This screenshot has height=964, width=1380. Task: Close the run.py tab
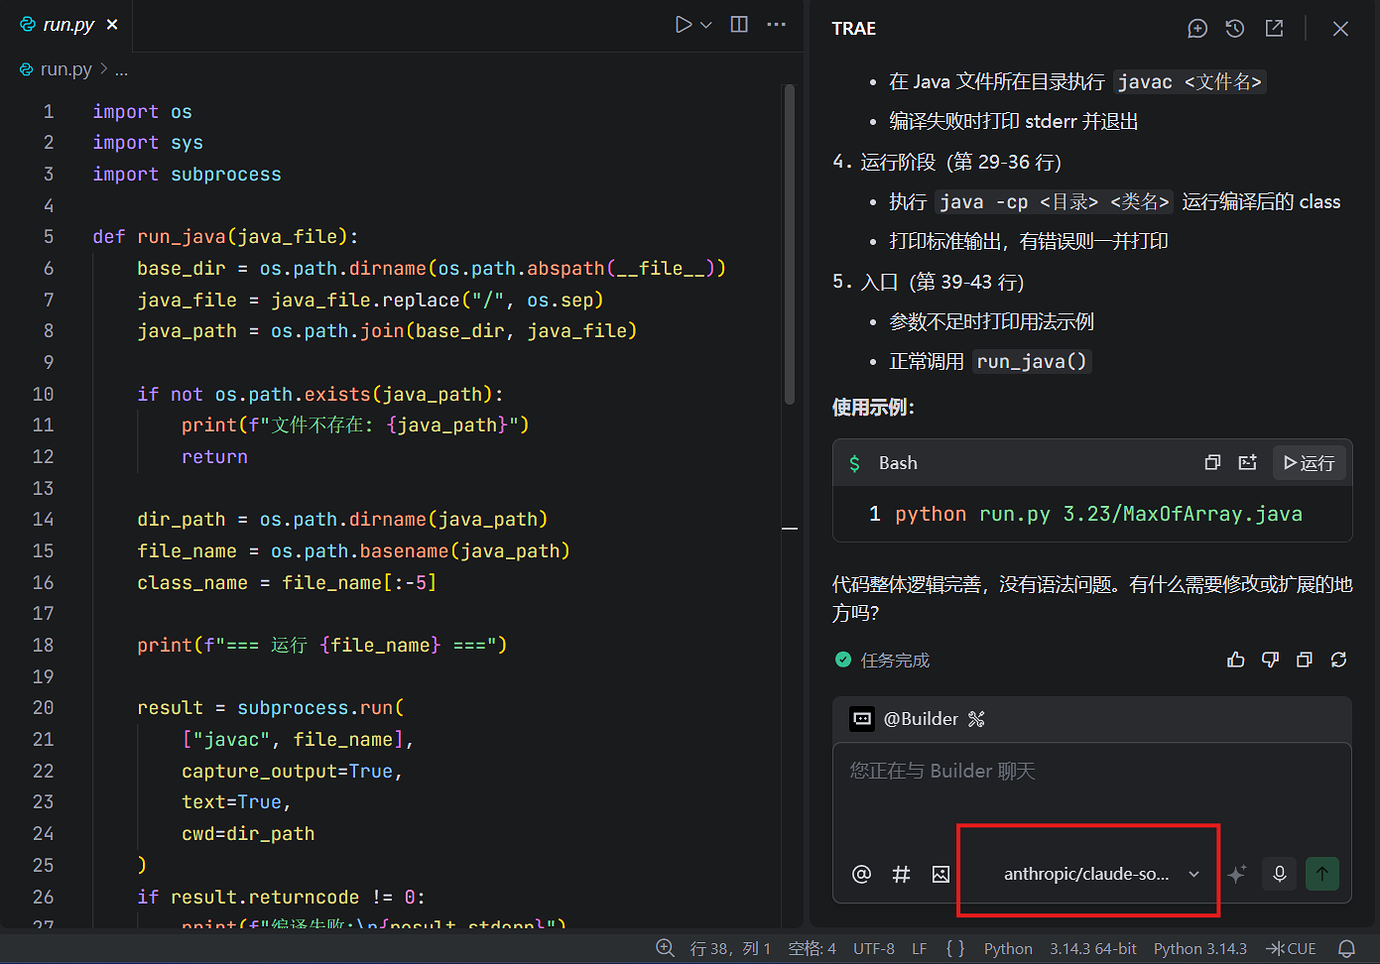pos(112,25)
